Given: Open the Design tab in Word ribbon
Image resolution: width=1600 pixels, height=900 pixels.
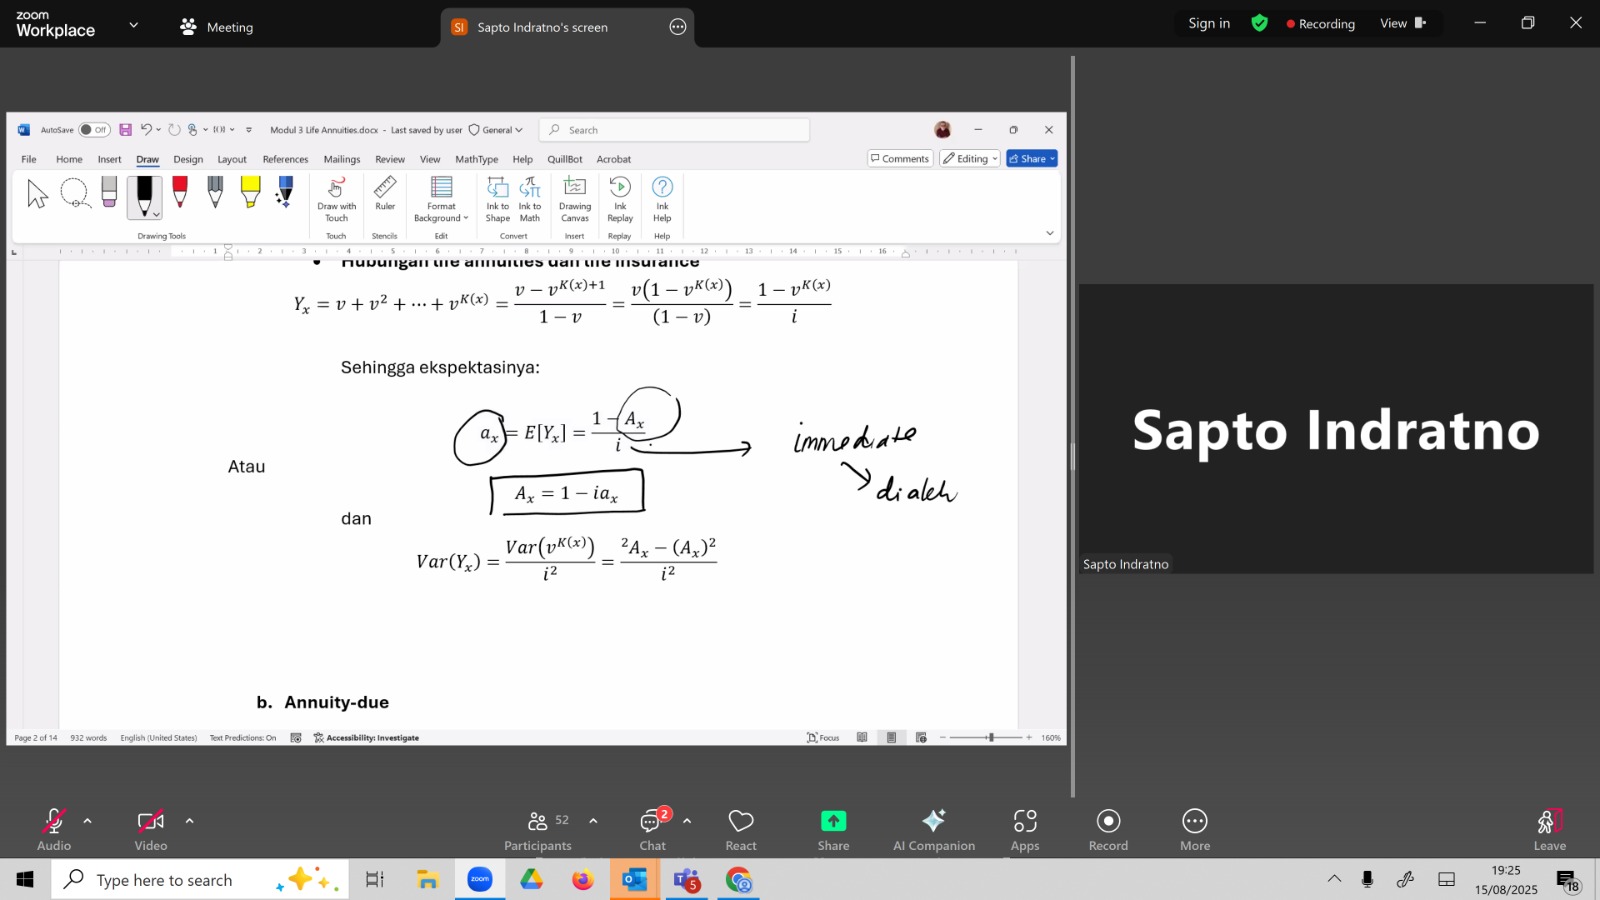Looking at the screenshot, I should (188, 159).
